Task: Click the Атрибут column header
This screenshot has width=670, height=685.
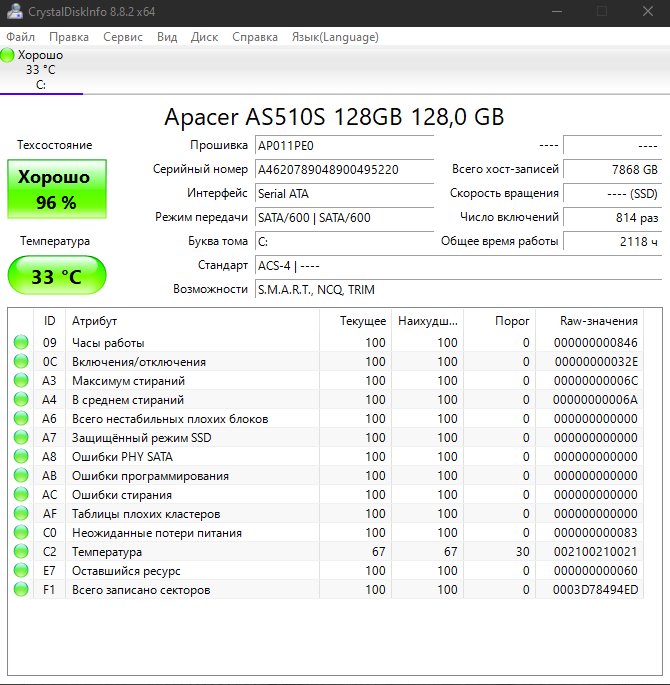Action: coord(192,321)
